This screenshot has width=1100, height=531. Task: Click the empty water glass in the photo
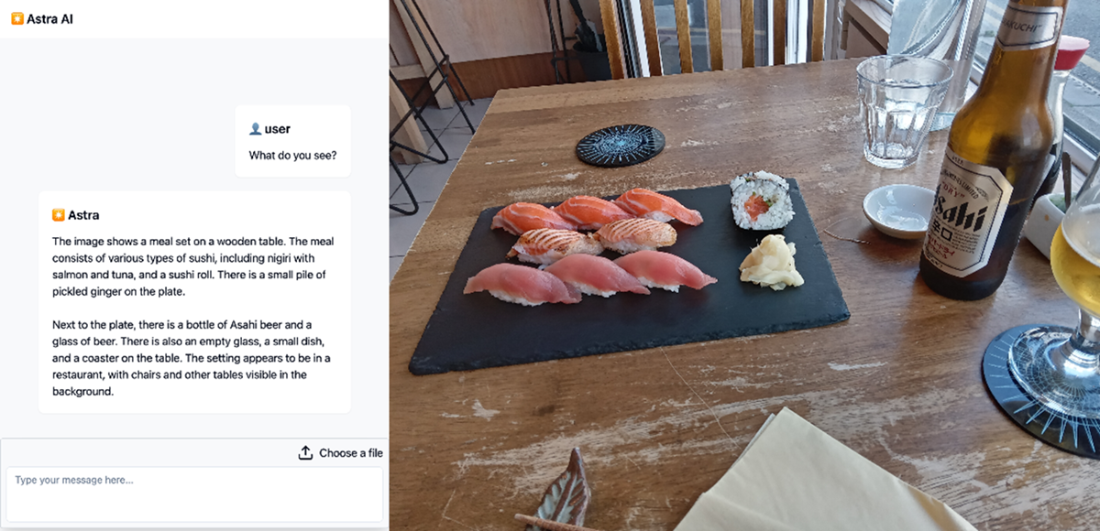(901, 110)
